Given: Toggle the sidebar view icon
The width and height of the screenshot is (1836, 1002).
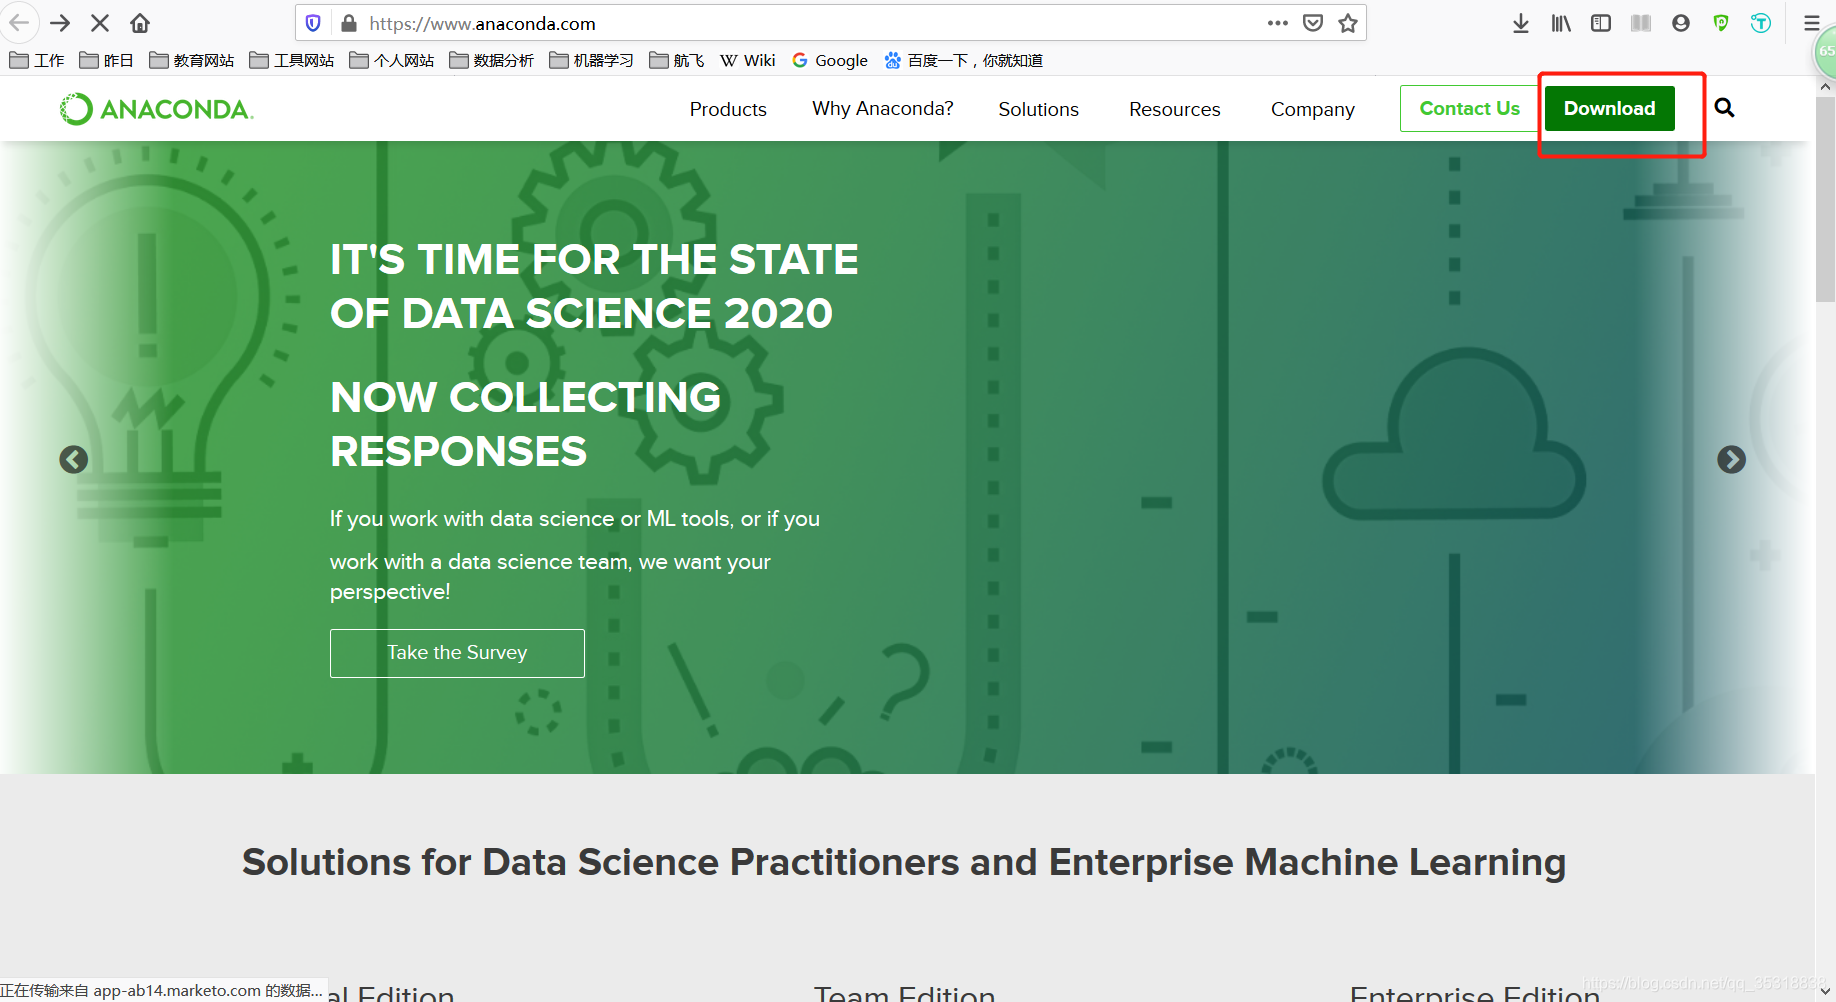Looking at the screenshot, I should click(1601, 23).
